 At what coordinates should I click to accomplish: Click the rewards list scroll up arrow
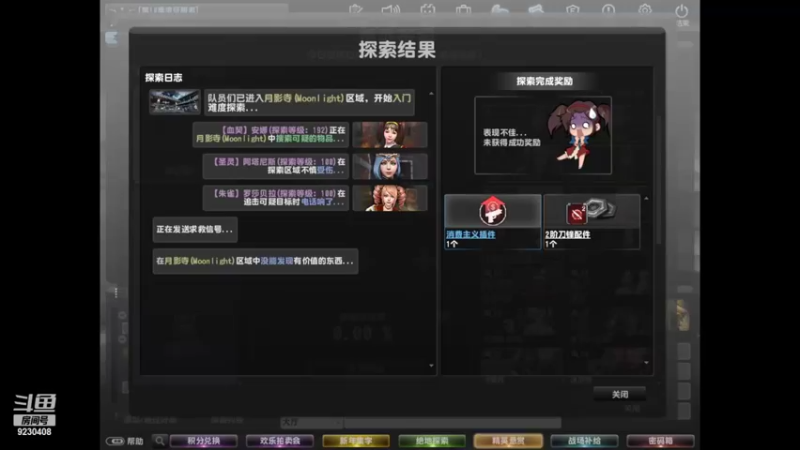point(646,198)
